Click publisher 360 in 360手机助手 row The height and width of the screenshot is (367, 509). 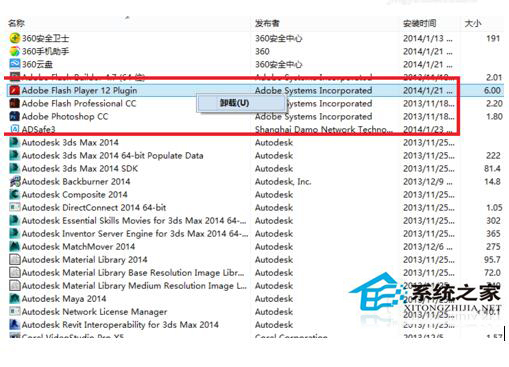pyautogui.click(x=262, y=51)
